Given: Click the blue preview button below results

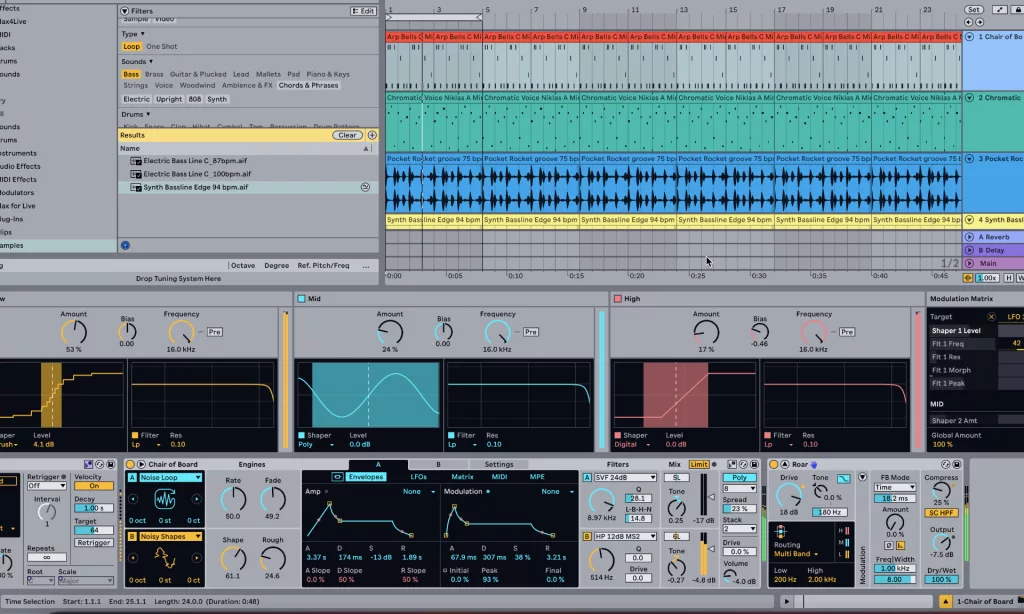Looking at the screenshot, I should click(125, 246).
